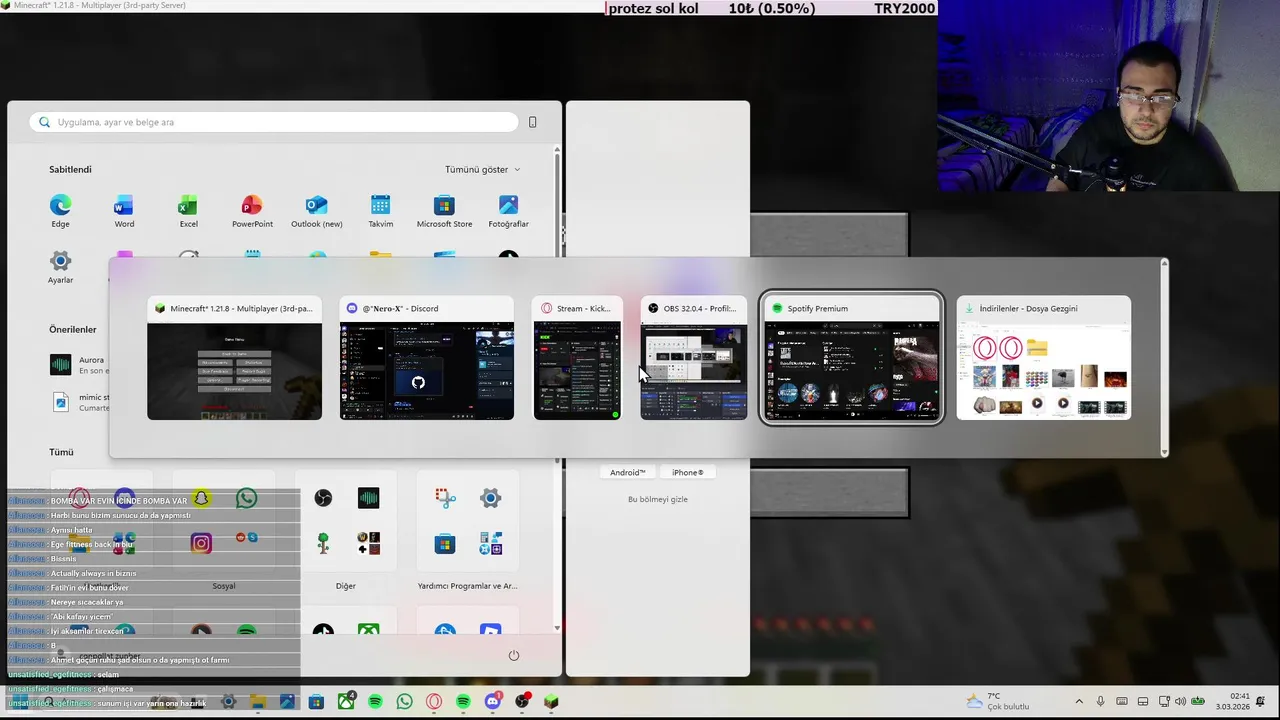
Task: Select the Android tab in phone panel
Action: (x=628, y=473)
